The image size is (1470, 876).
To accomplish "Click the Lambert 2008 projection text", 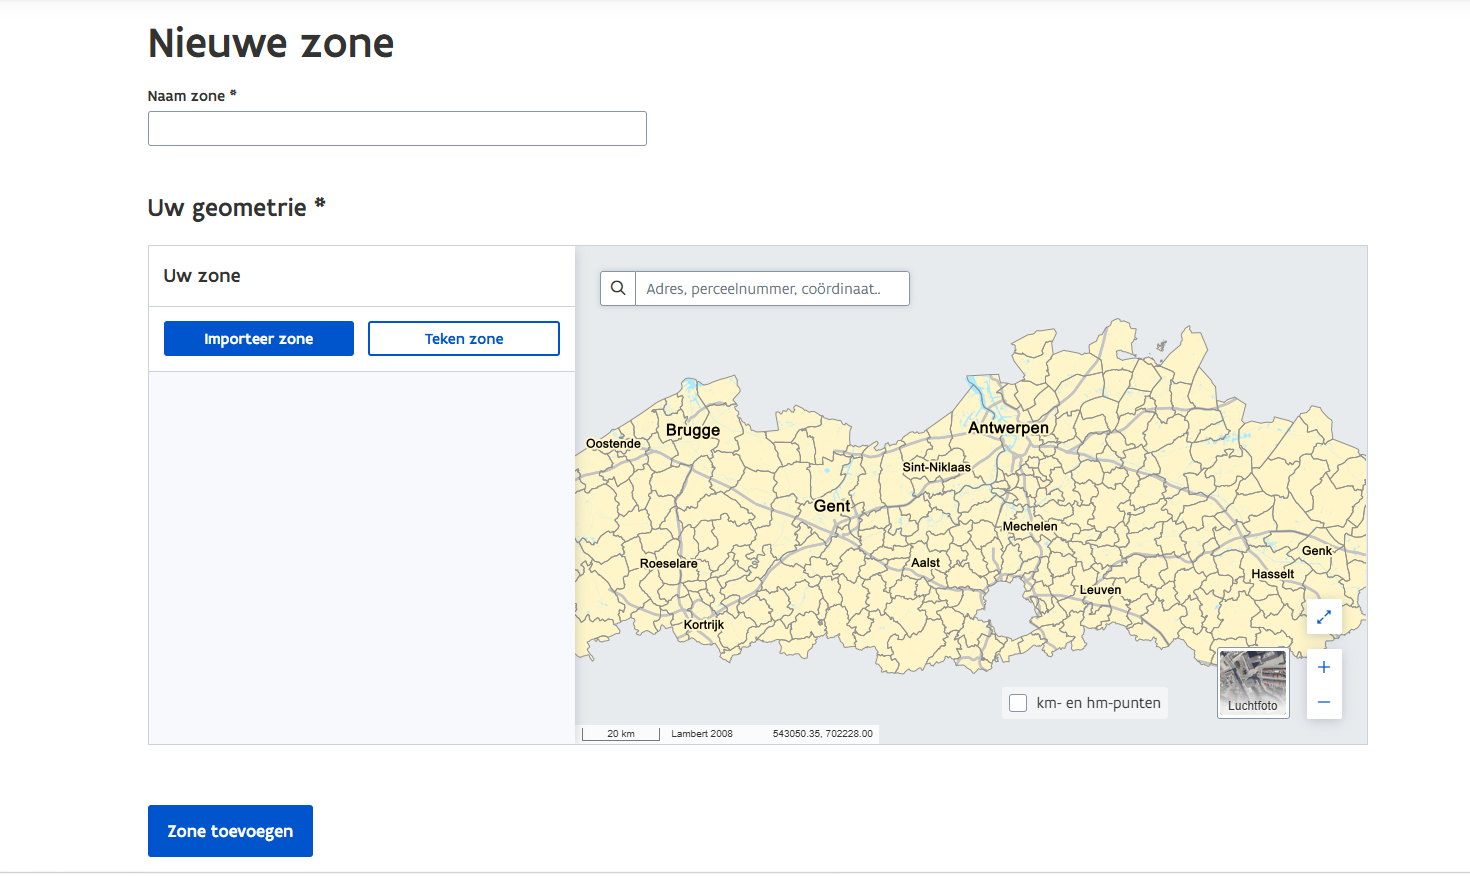I will (x=702, y=734).
